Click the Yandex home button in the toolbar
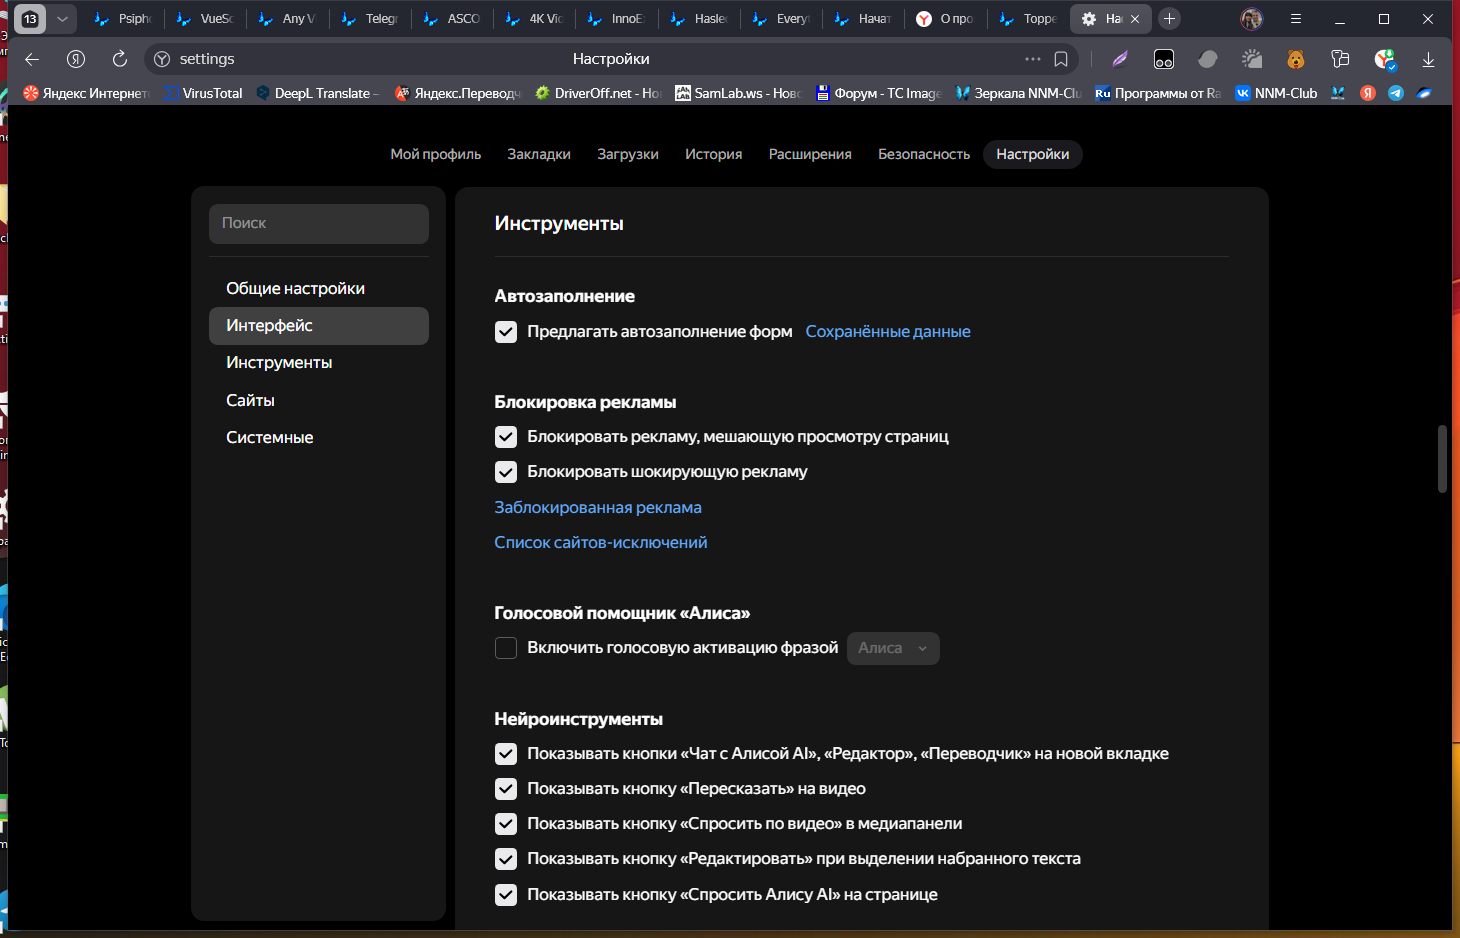The height and width of the screenshot is (938, 1460). (x=76, y=59)
